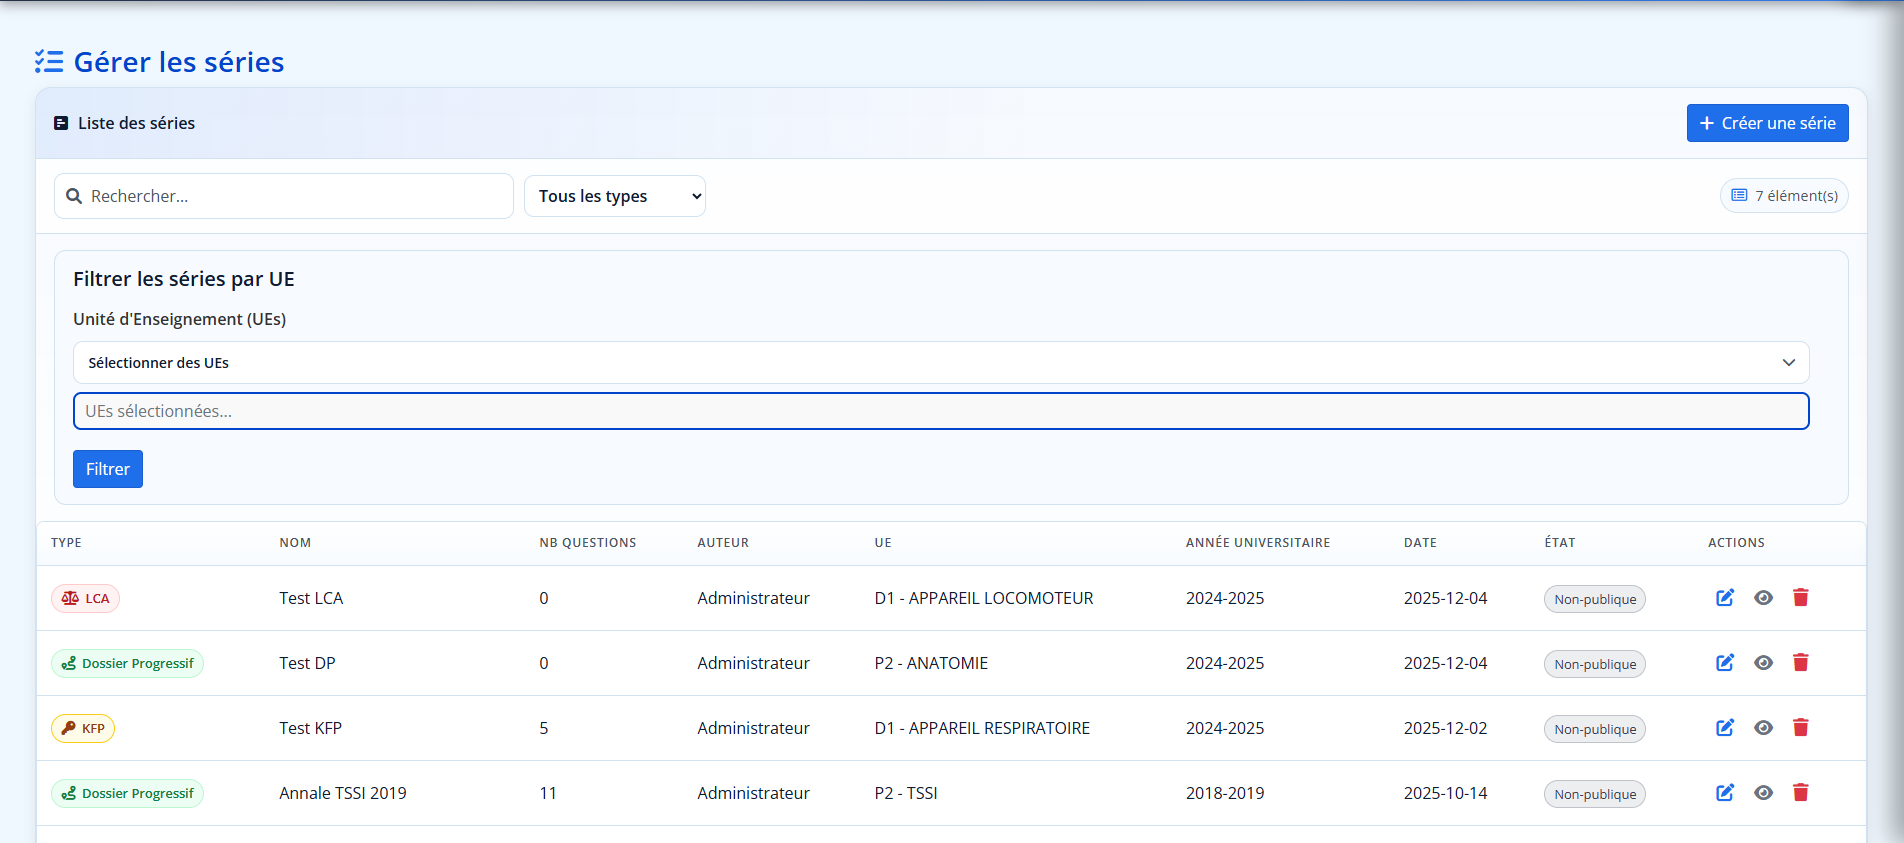The height and width of the screenshot is (843, 1904).
Task: Open the Tous les types dropdown
Action: coord(614,196)
